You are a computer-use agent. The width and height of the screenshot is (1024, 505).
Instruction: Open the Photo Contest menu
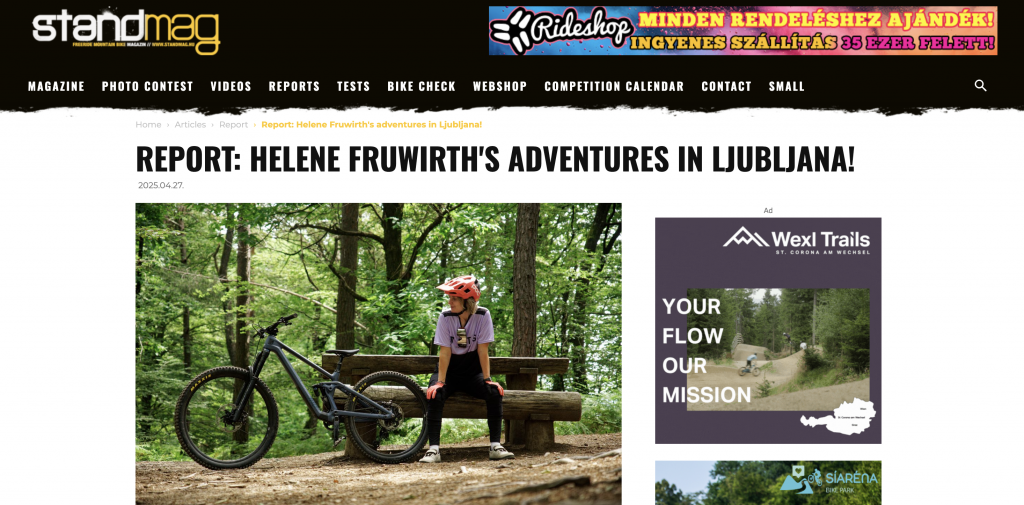pos(148,86)
